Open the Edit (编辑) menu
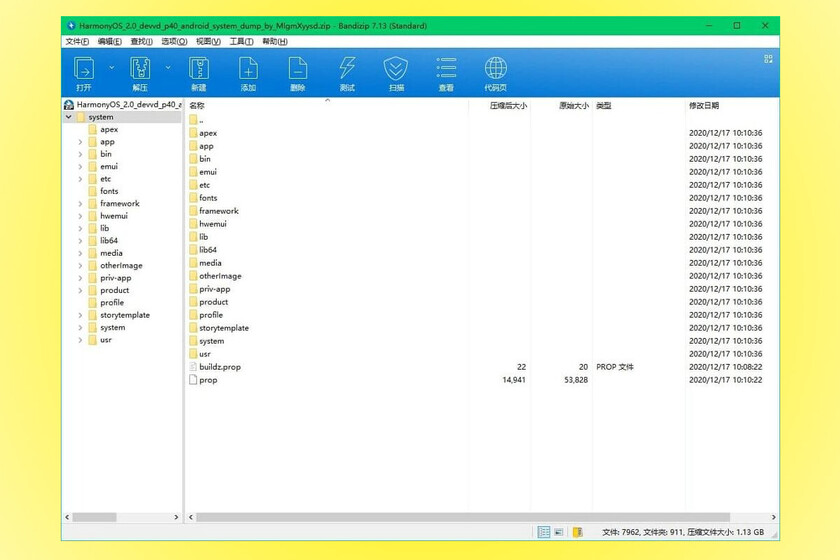 click(x=109, y=41)
